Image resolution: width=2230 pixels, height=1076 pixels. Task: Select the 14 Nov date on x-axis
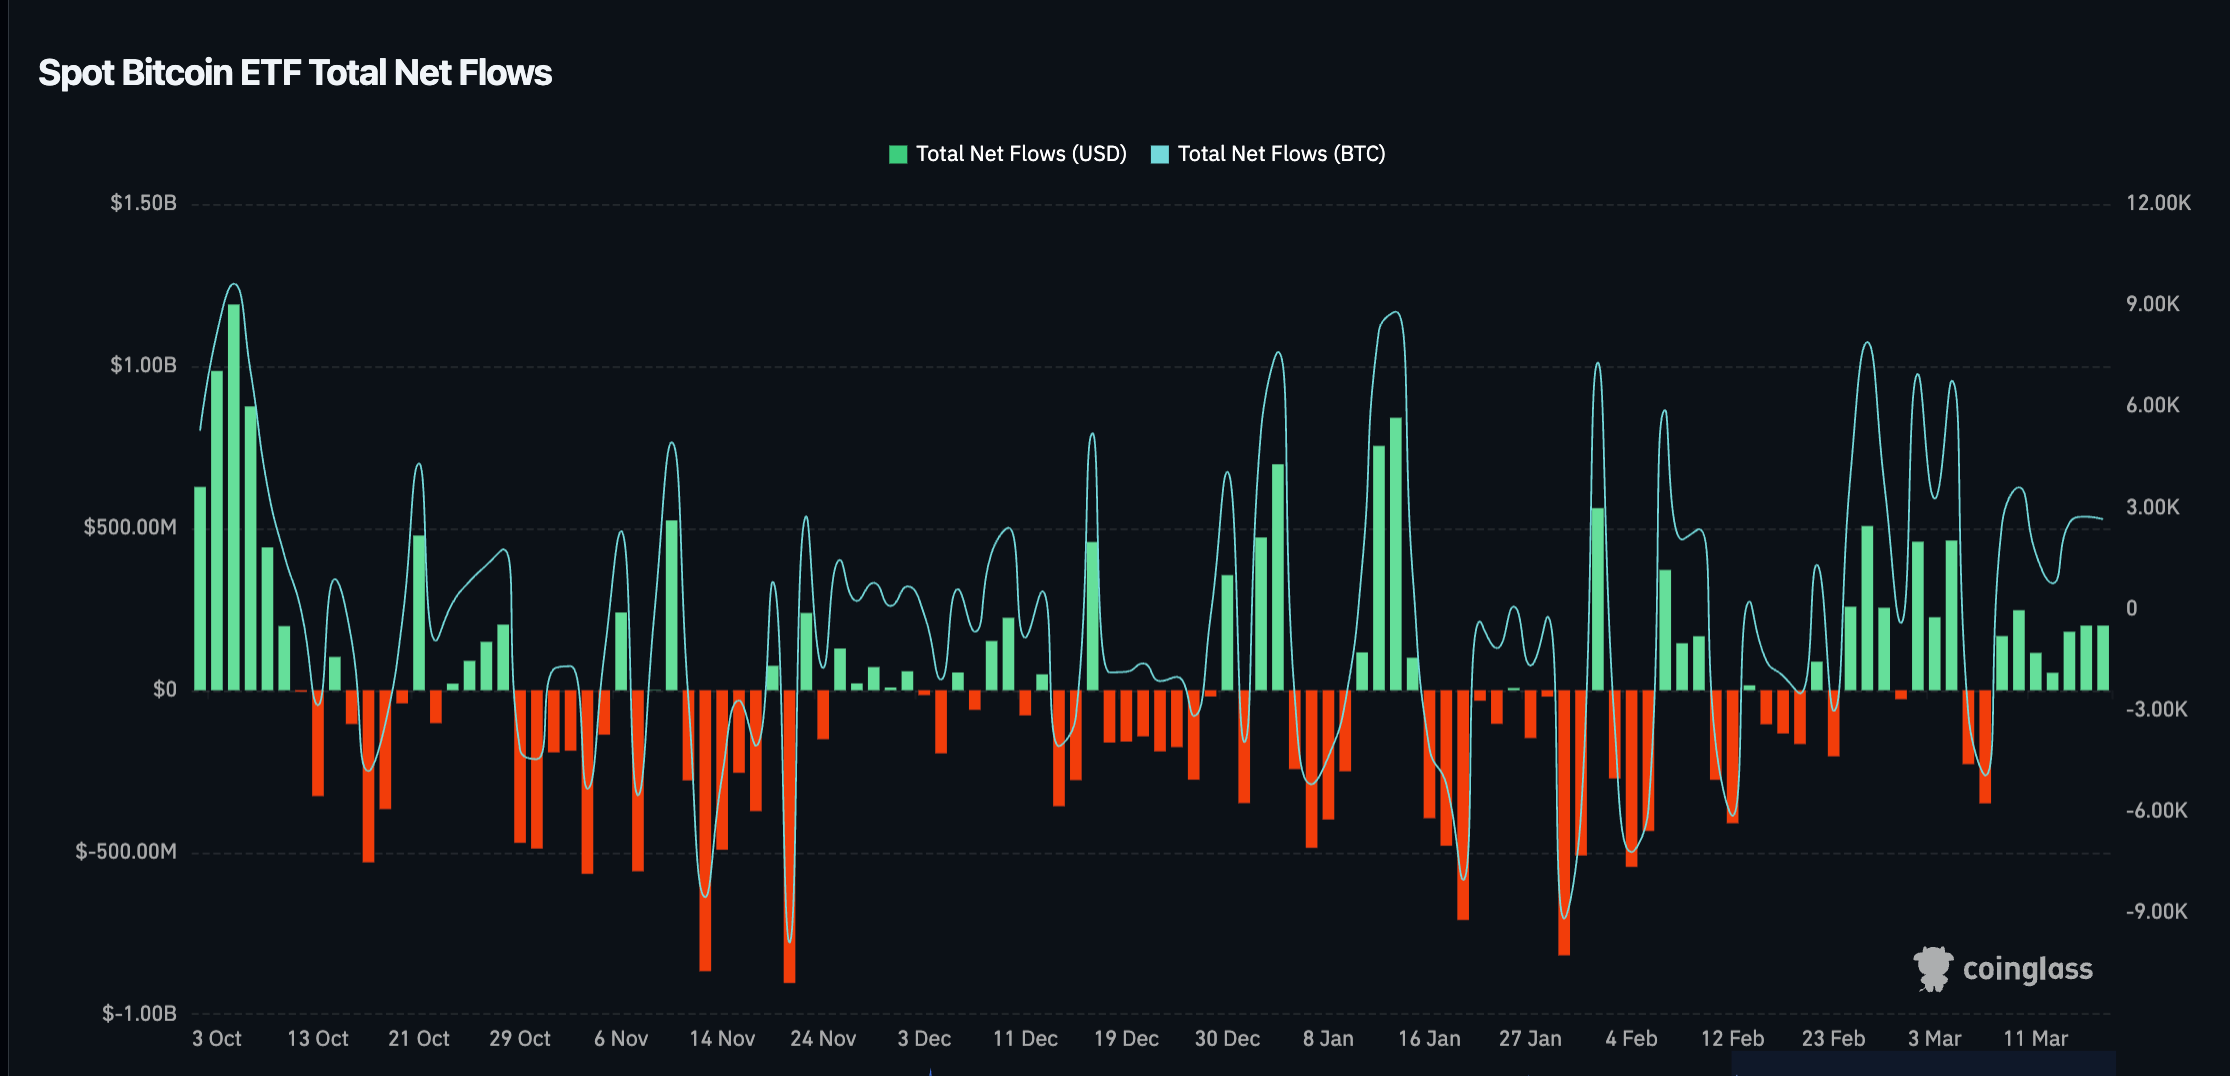coord(721,1039)
